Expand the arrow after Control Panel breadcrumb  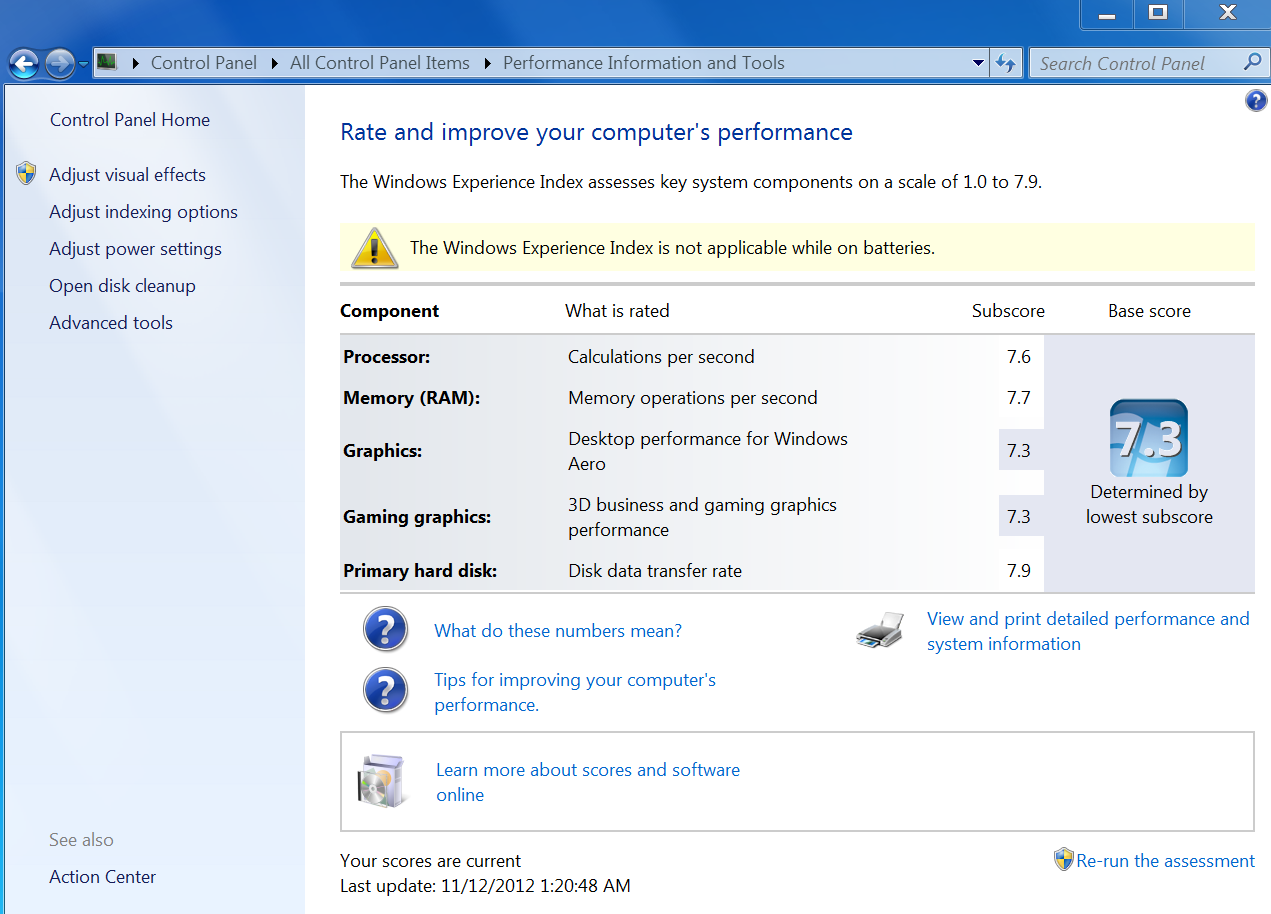click(x=274, y=63)
